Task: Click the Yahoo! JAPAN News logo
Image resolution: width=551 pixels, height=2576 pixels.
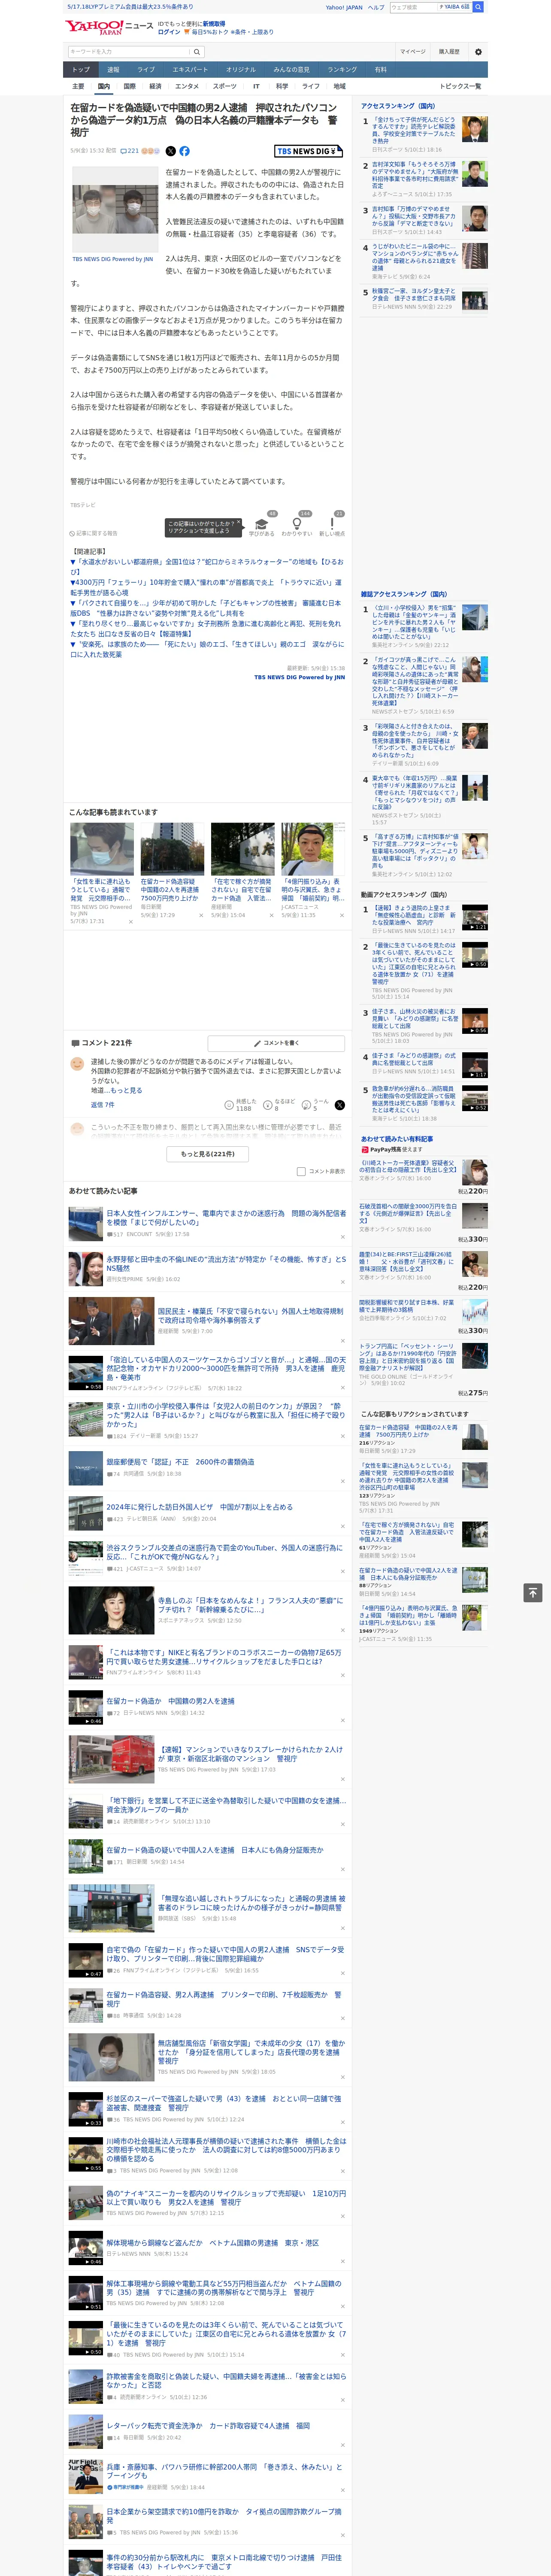Action: point(109,27)
